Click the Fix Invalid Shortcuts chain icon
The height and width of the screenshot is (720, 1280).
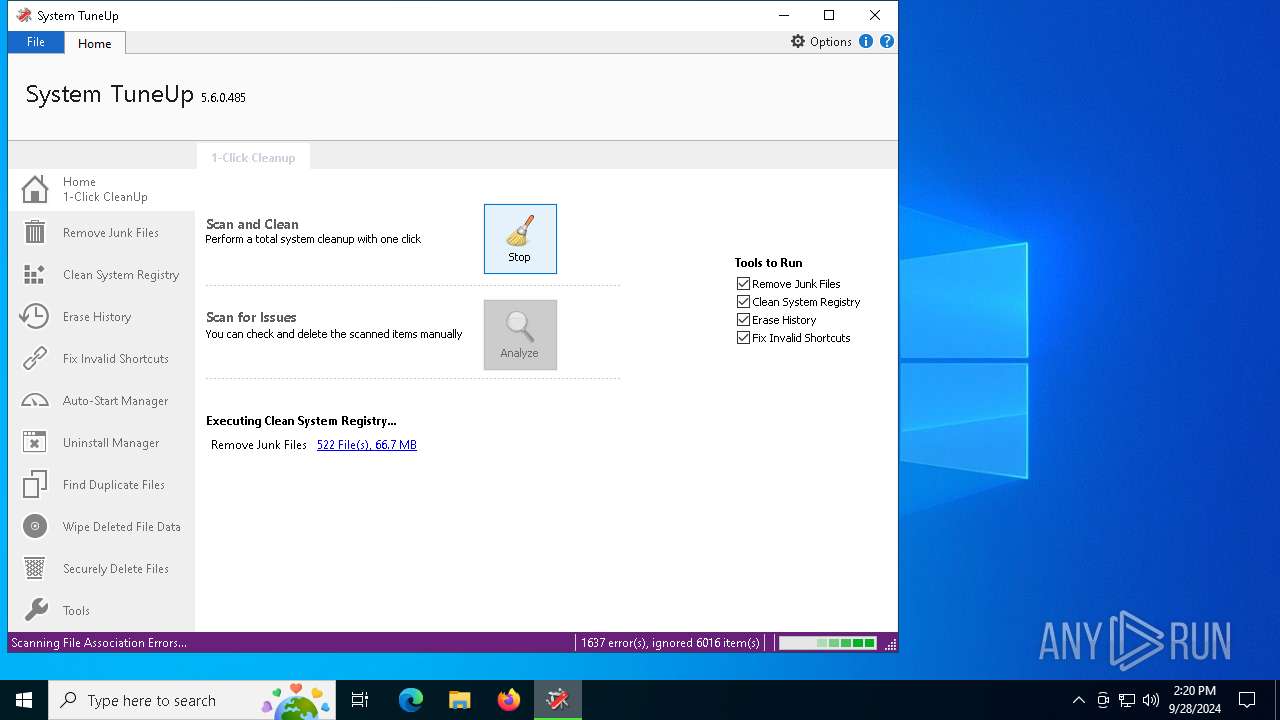click(x=35, y=358)
